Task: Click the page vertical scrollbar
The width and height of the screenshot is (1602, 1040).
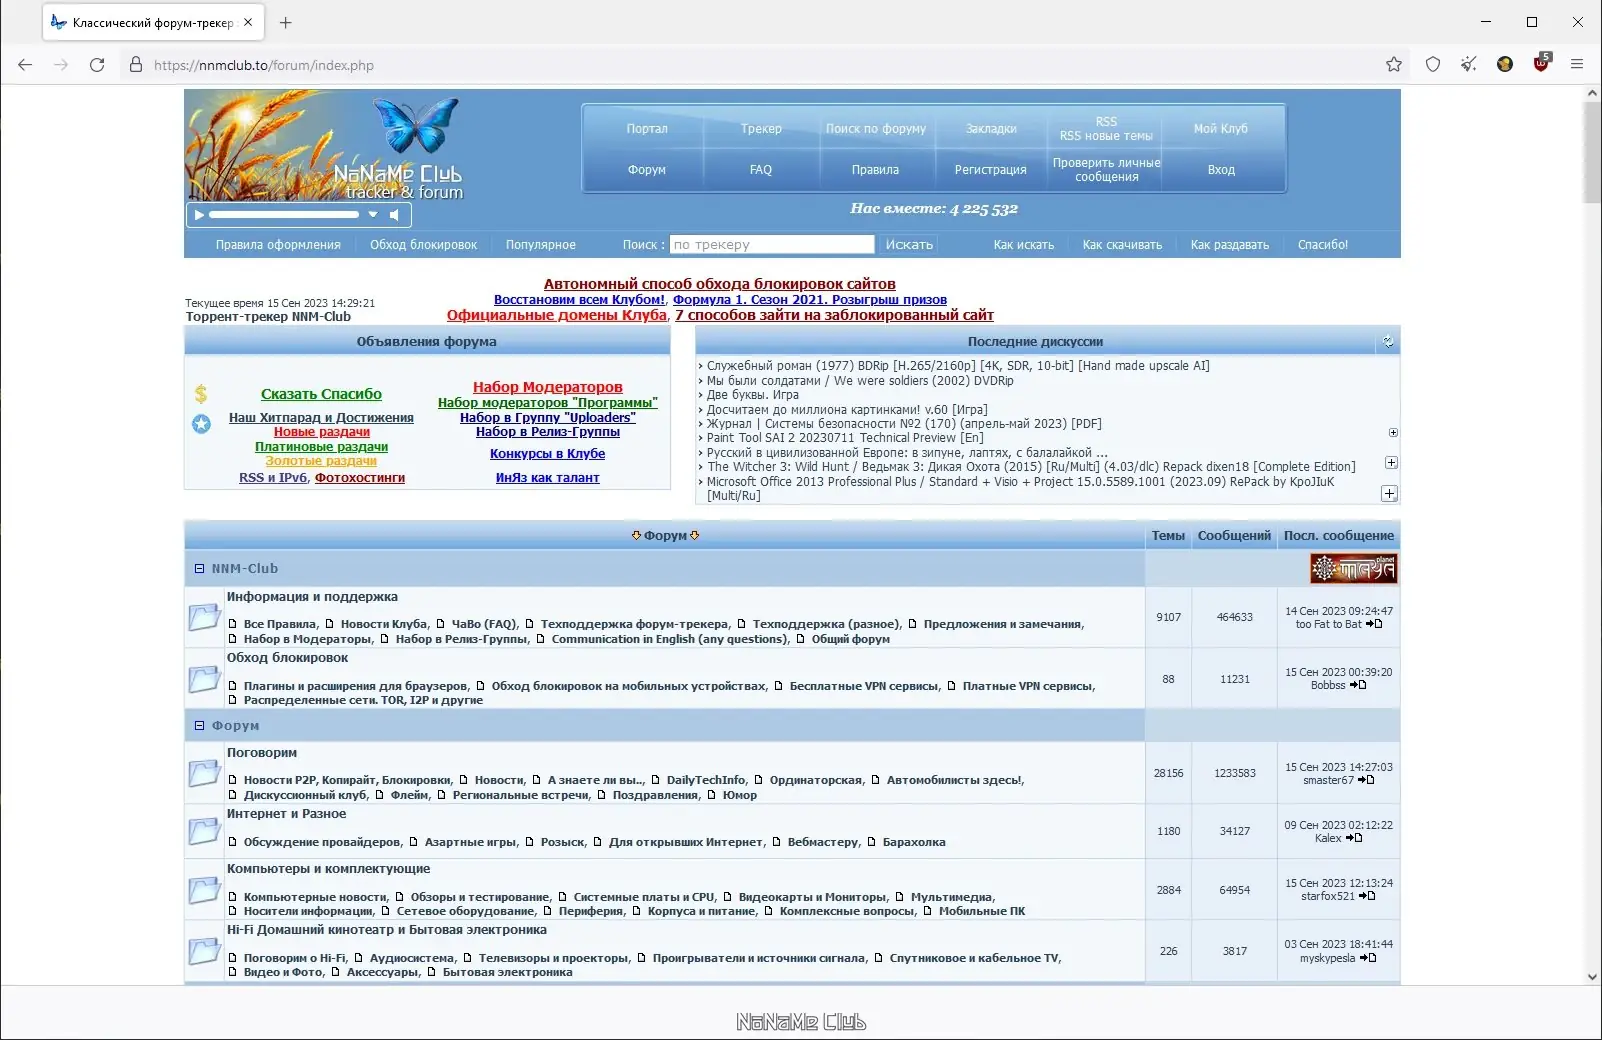Action: [1592, 152]
